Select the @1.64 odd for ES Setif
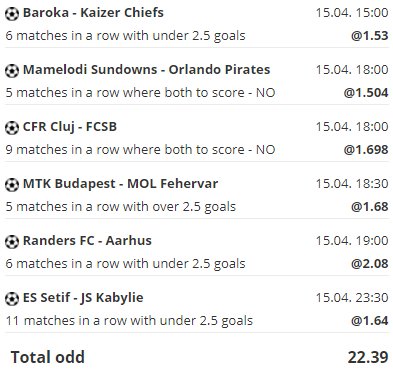Image resolution: width=393 pixels, height=375 pixels. click(x=369, y=321)
